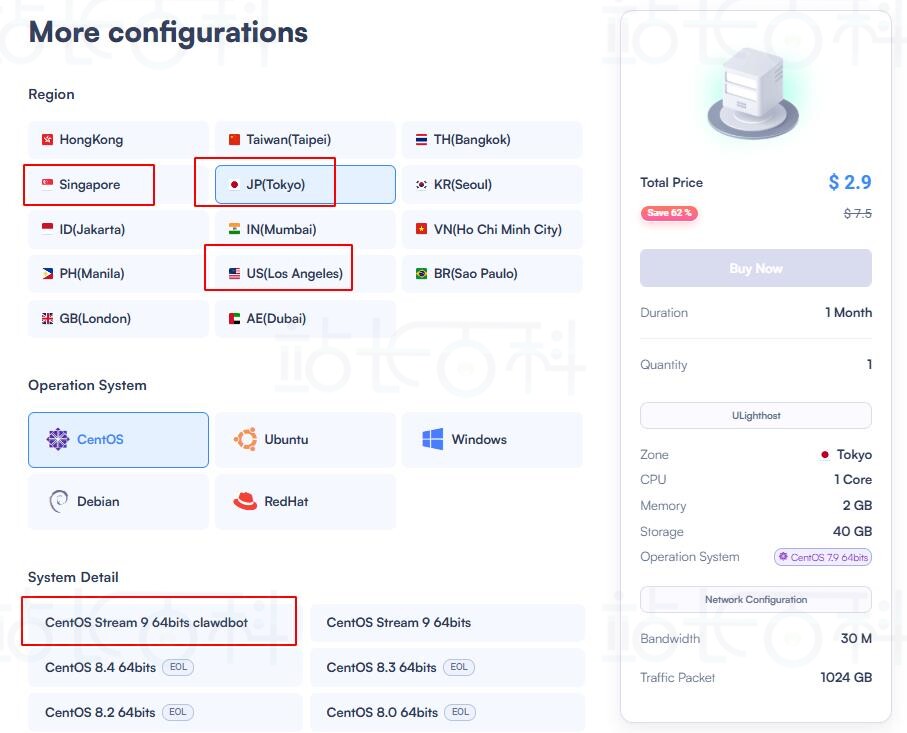This screenshot has height=733, width=907.
Task: Select CentOS 8.4 64bits version
Action: click(165, 668)
